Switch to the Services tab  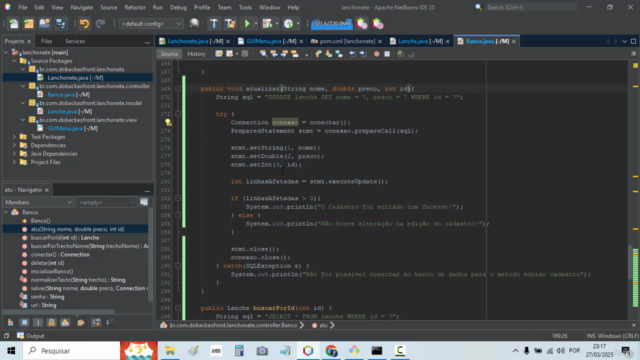pos(75,41)
